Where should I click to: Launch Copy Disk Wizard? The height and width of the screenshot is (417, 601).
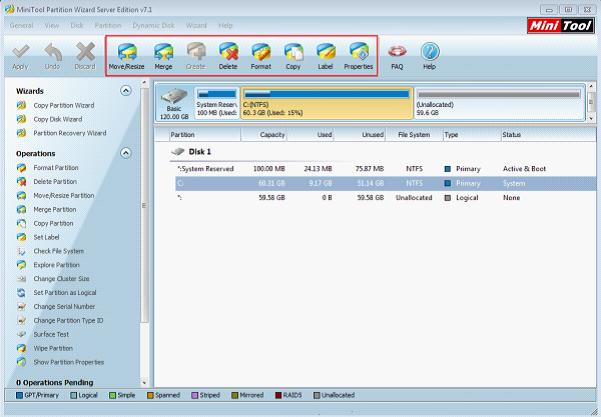(57, 119)
